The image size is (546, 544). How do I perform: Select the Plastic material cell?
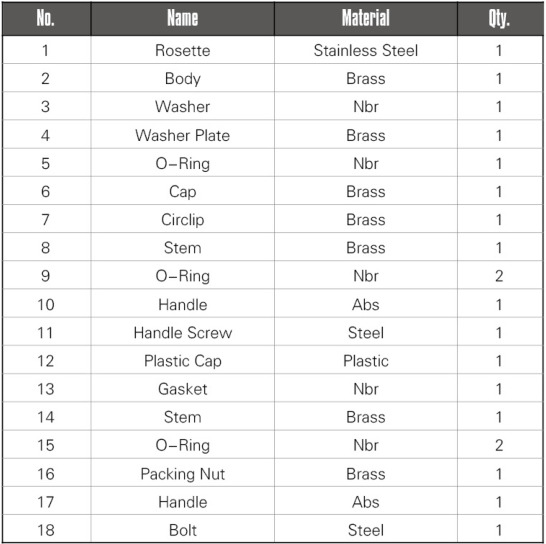point(366,360)
